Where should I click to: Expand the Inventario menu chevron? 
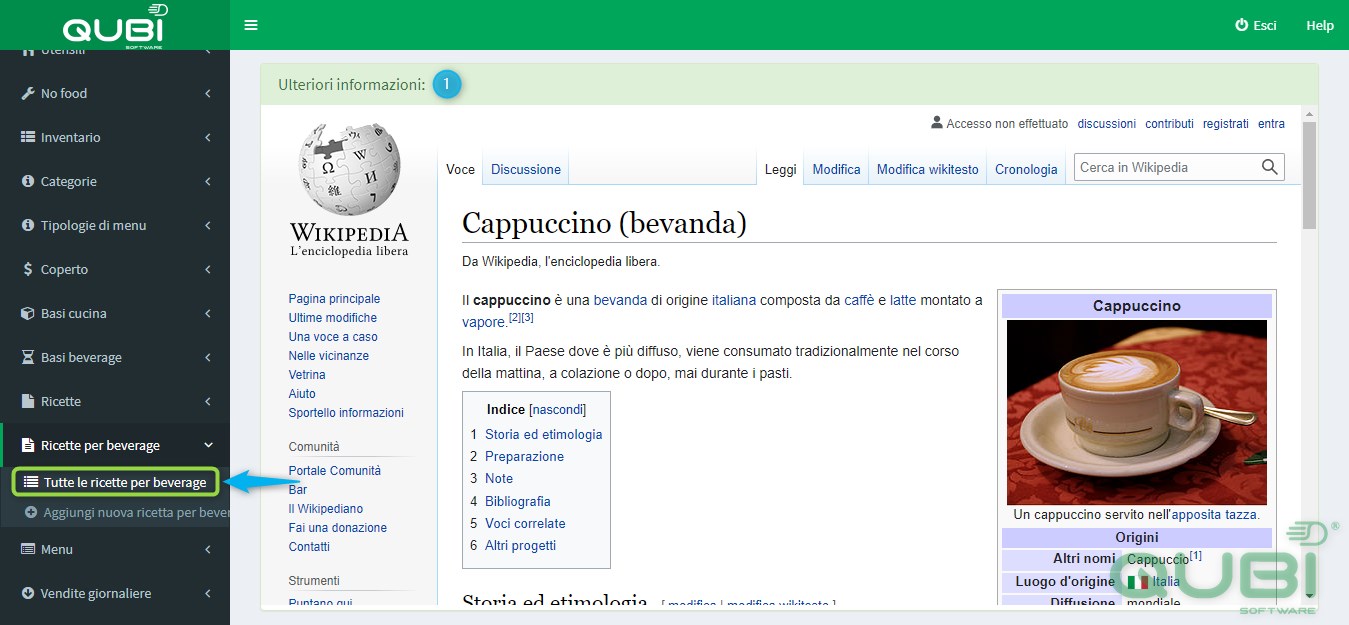click(208, 137)
